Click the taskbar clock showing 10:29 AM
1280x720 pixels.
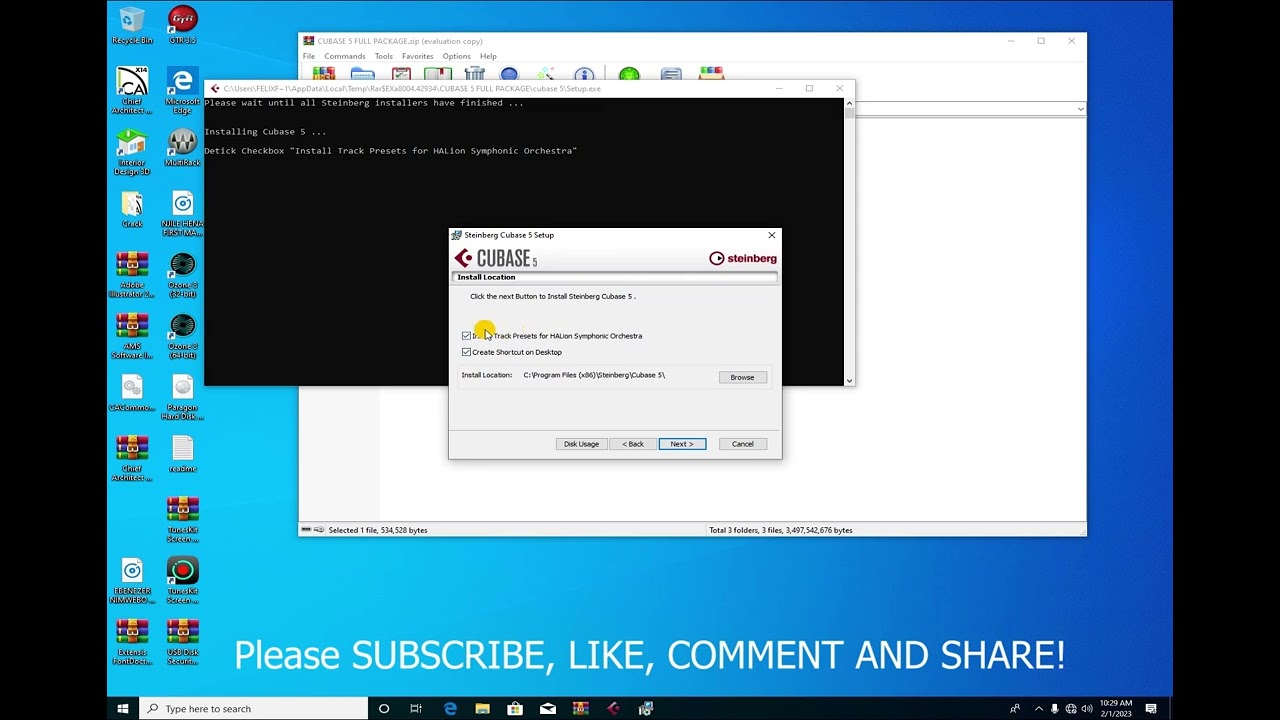1115,708
